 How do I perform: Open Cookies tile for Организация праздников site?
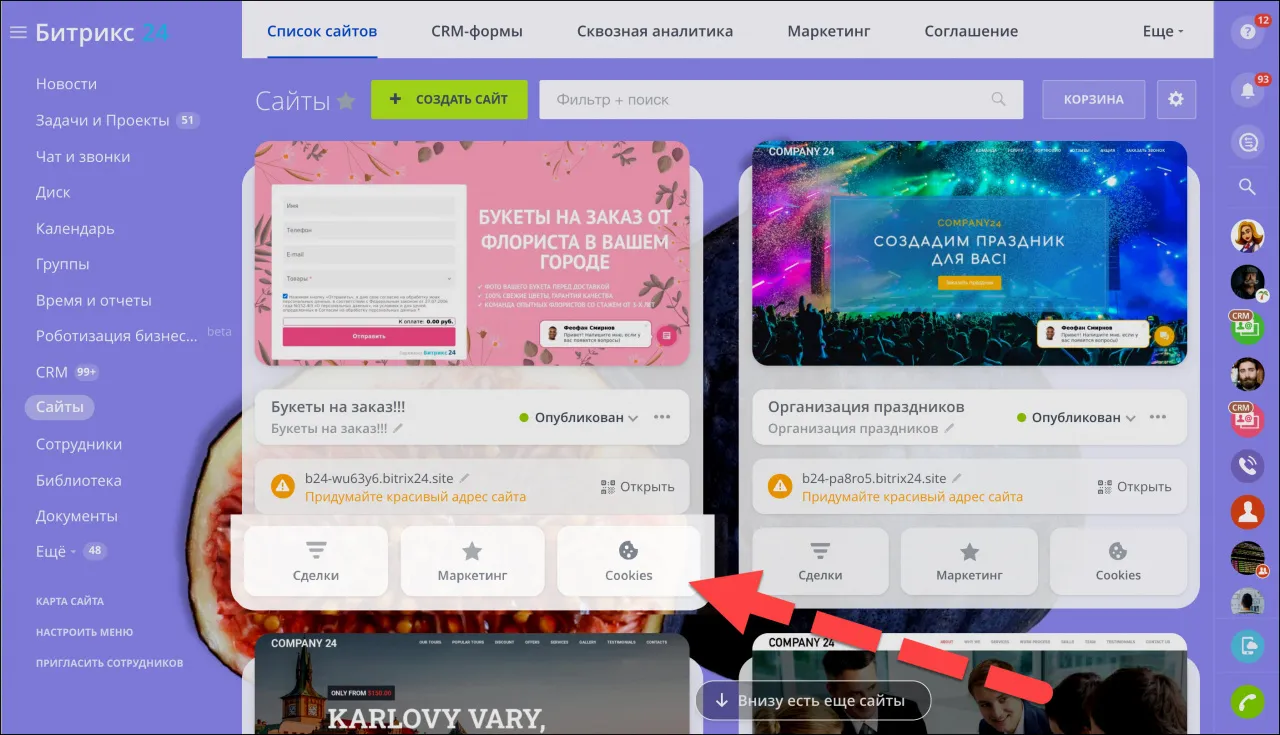[1118, 561]
